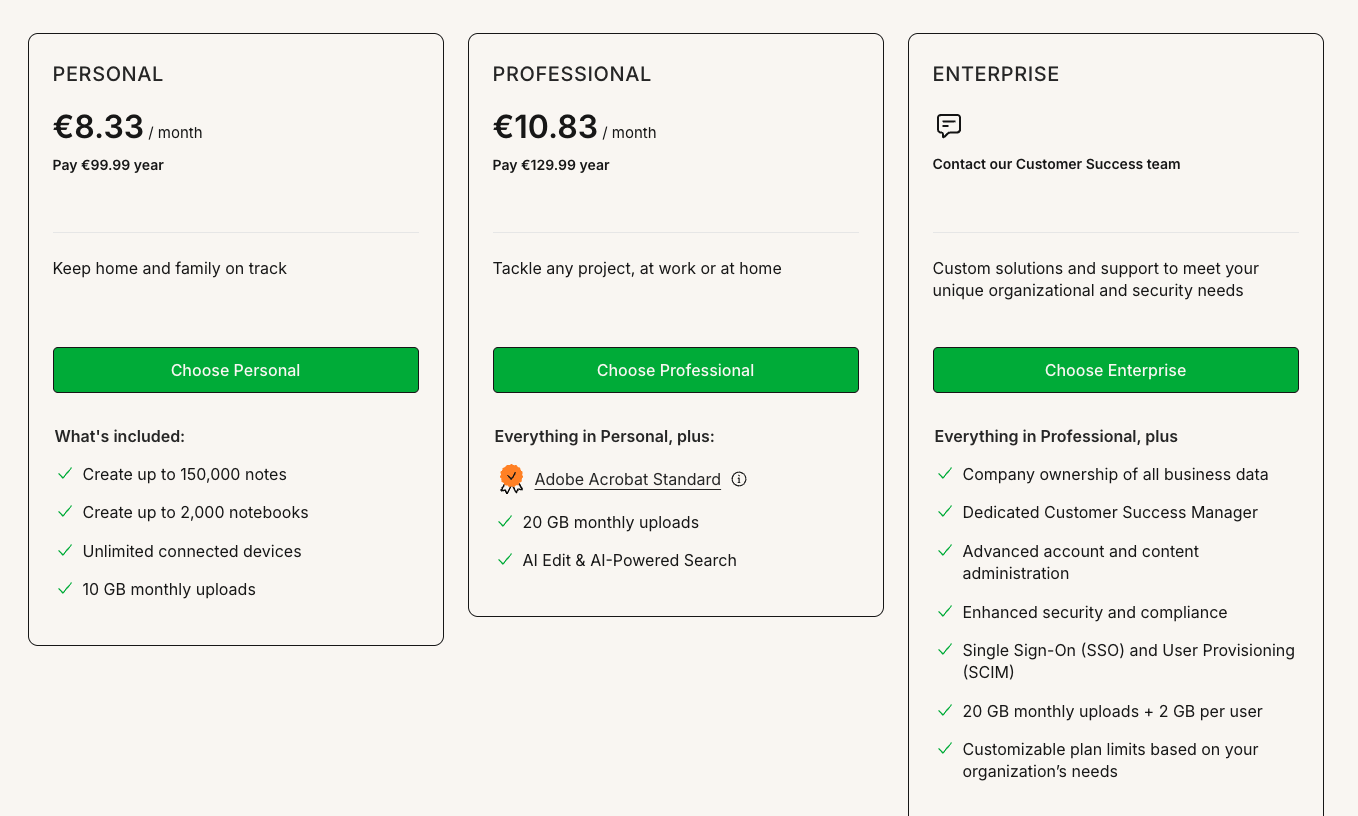Click the €10.83 per month price
This screenshot has width=1358, height=816.
coord(575,127)
